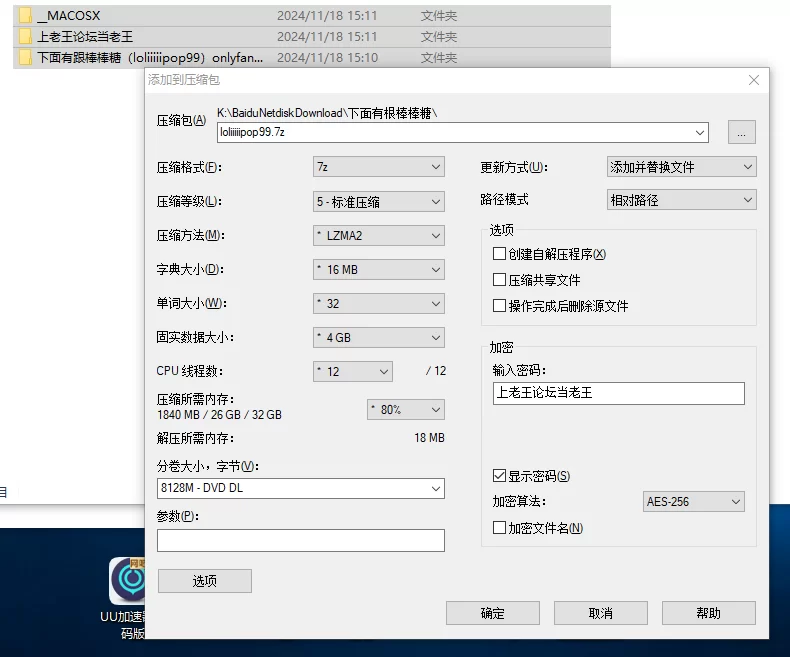This screenshot has height=657, width=790.
Task: Click the 1840 MB / 26 GB / 32 GB text
Action: pyautogui.click(x=219, y=415)
